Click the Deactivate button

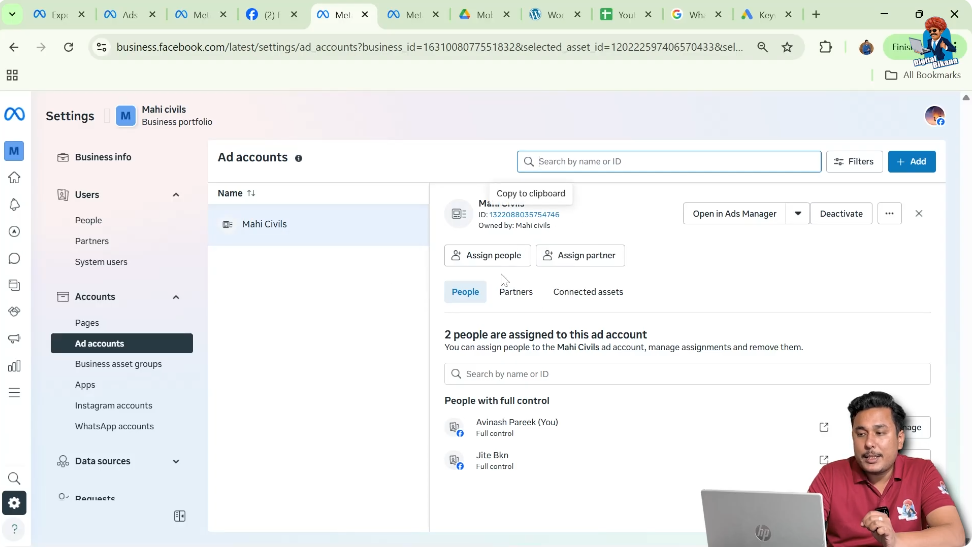click(x=841, y=214)
